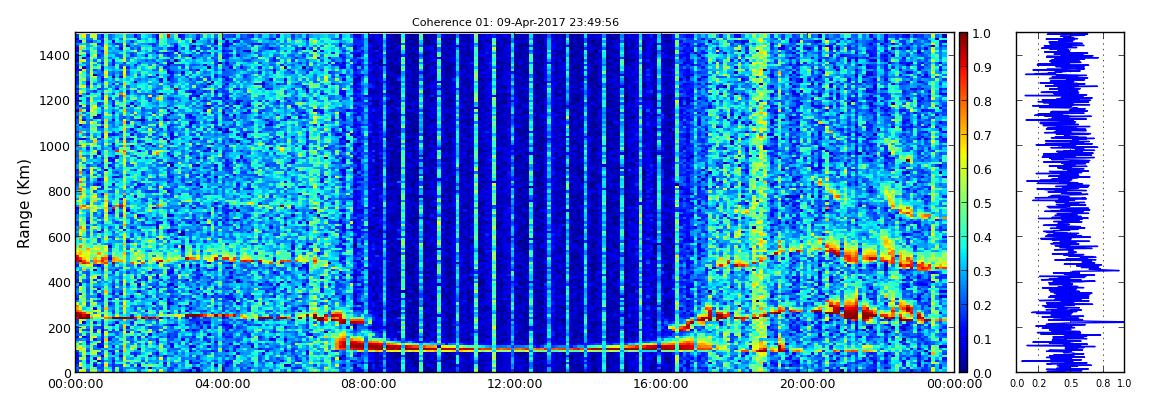
Task: Click the colorbar 1.0 value label
Action: click(x=981, y=34)
